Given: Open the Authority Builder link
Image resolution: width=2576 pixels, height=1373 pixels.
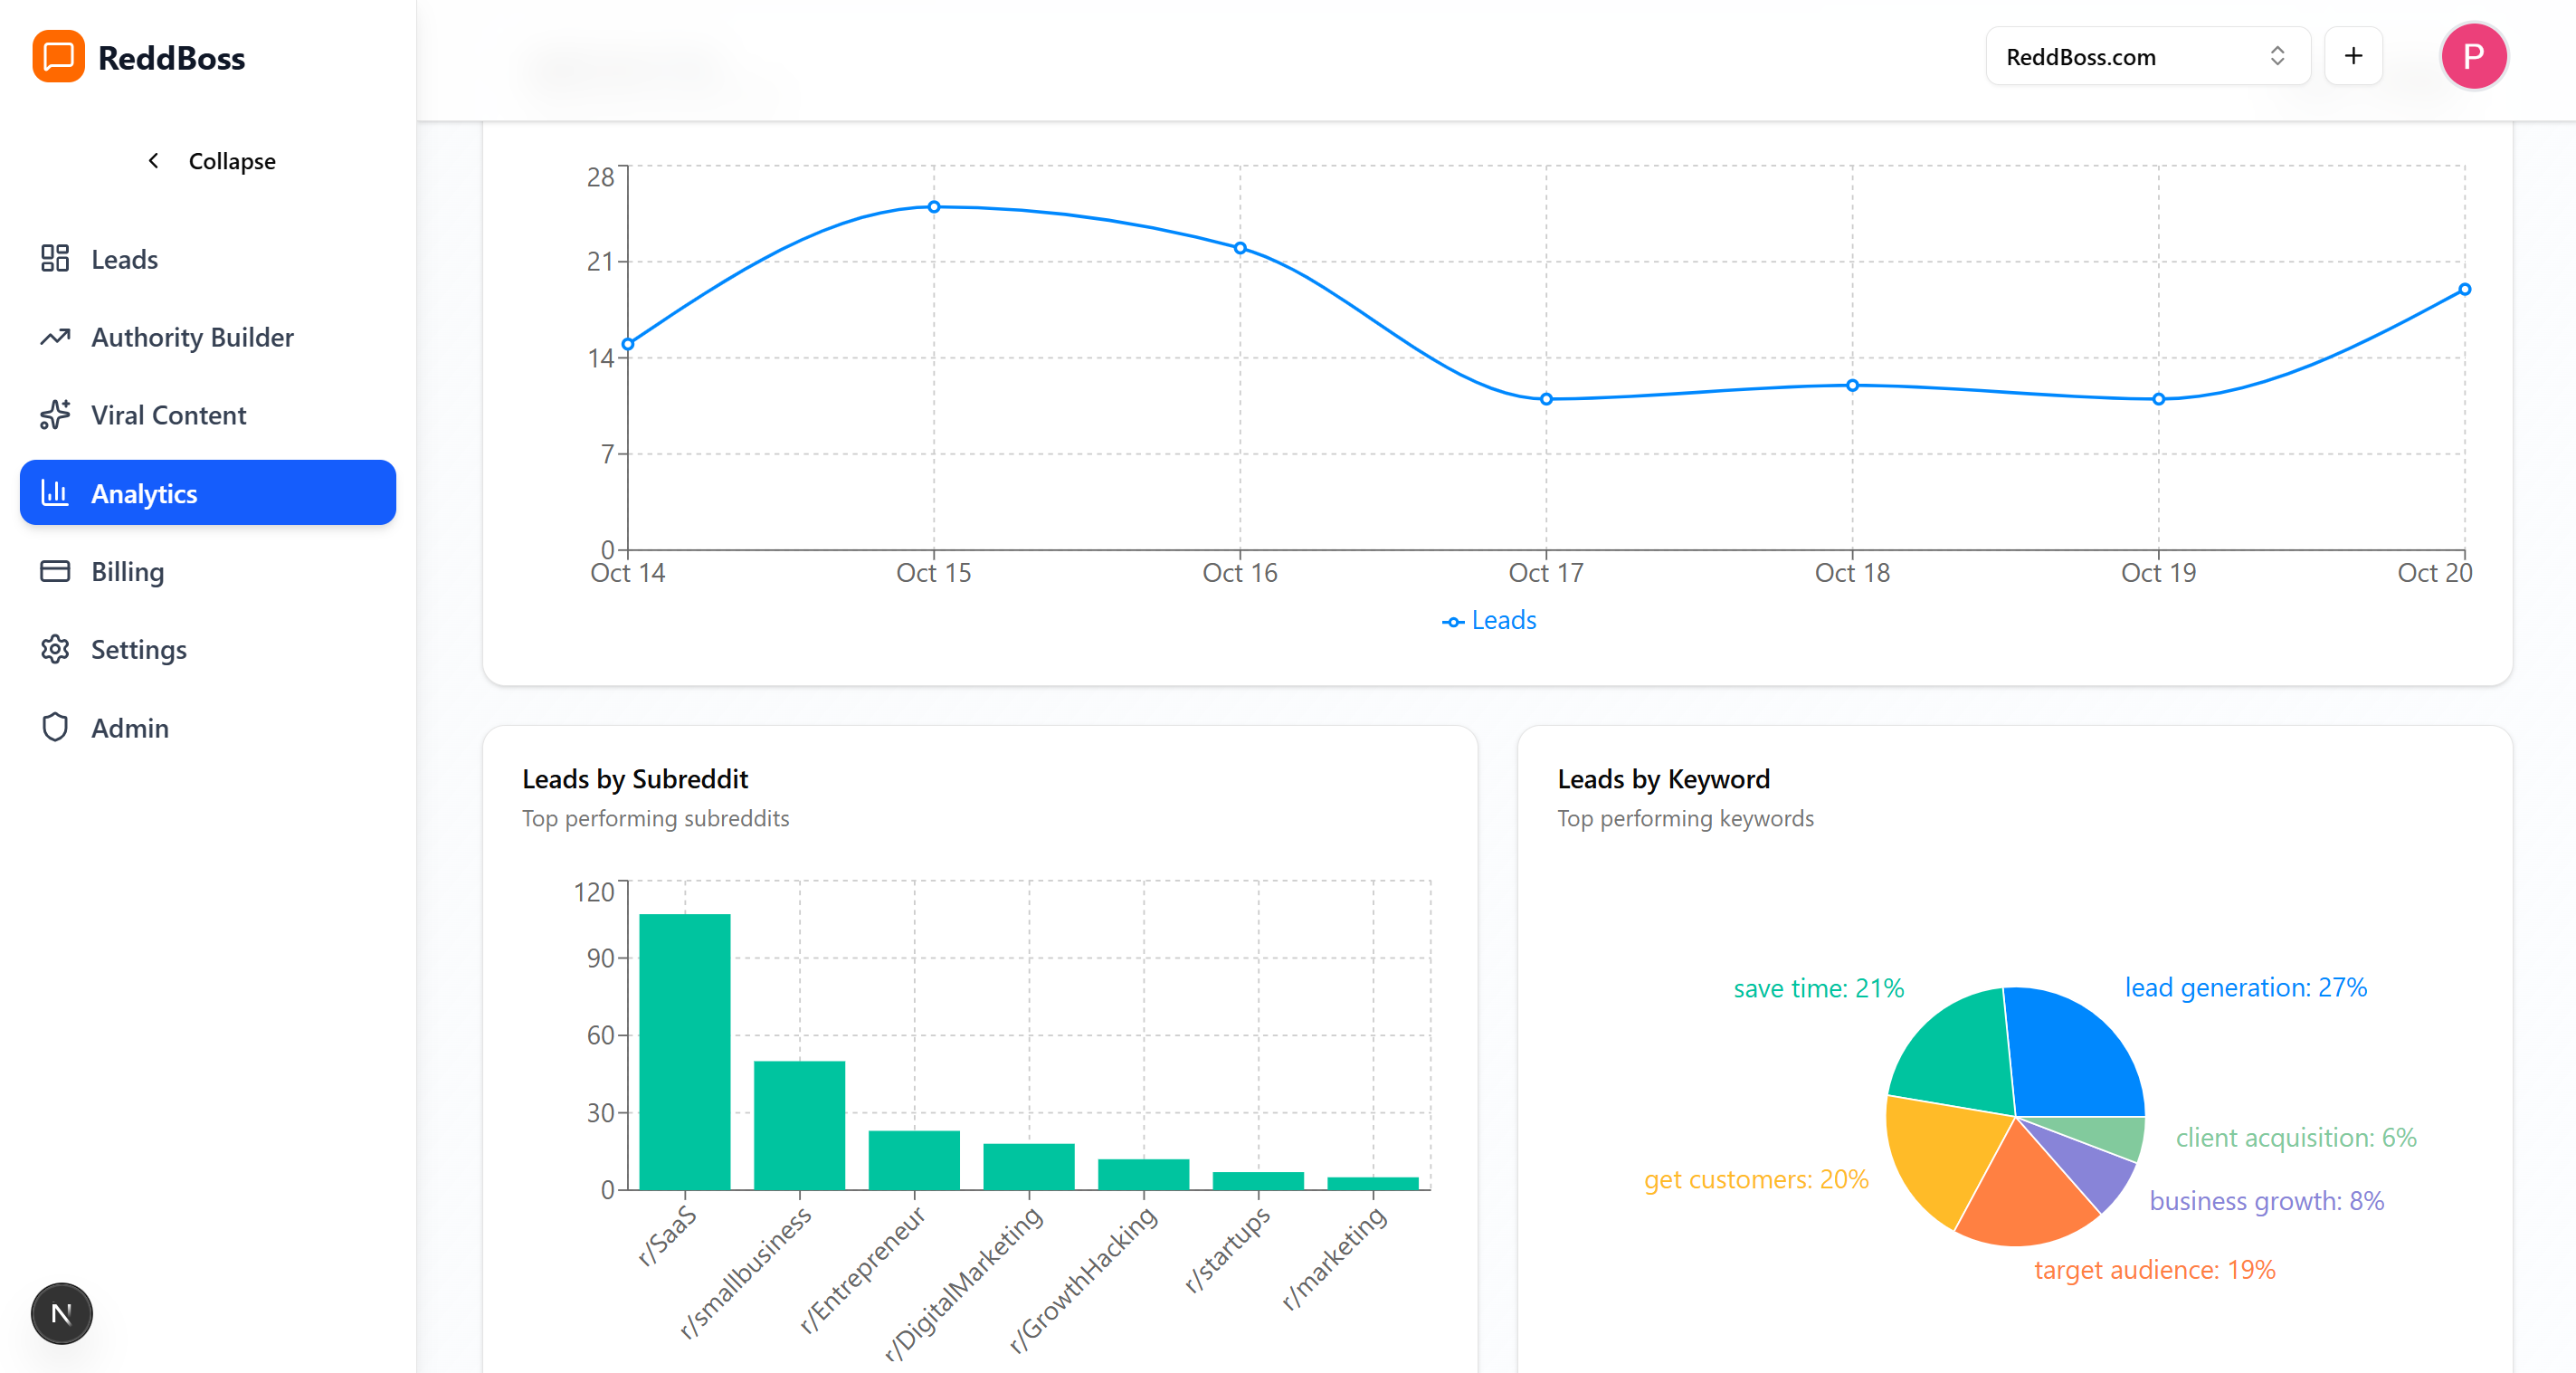Looking at the screenshot, I should pos(192,337).
